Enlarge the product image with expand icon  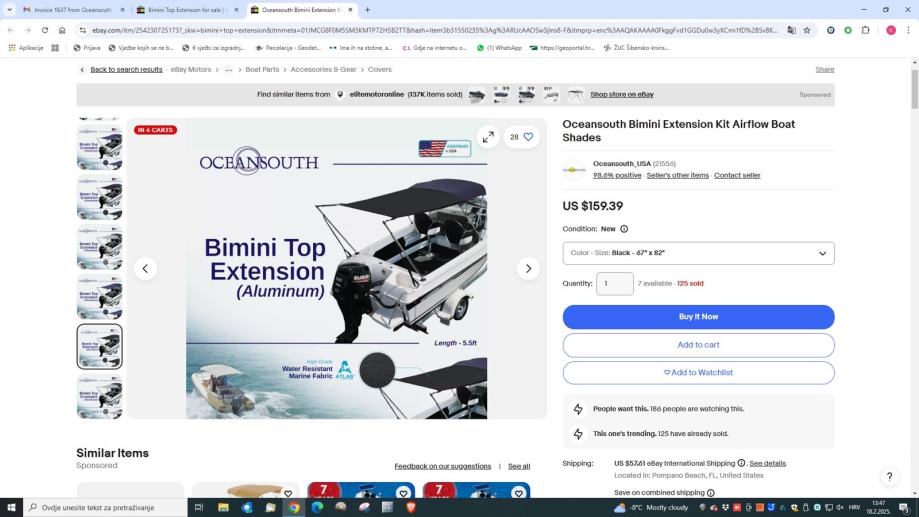click(488, 137)
